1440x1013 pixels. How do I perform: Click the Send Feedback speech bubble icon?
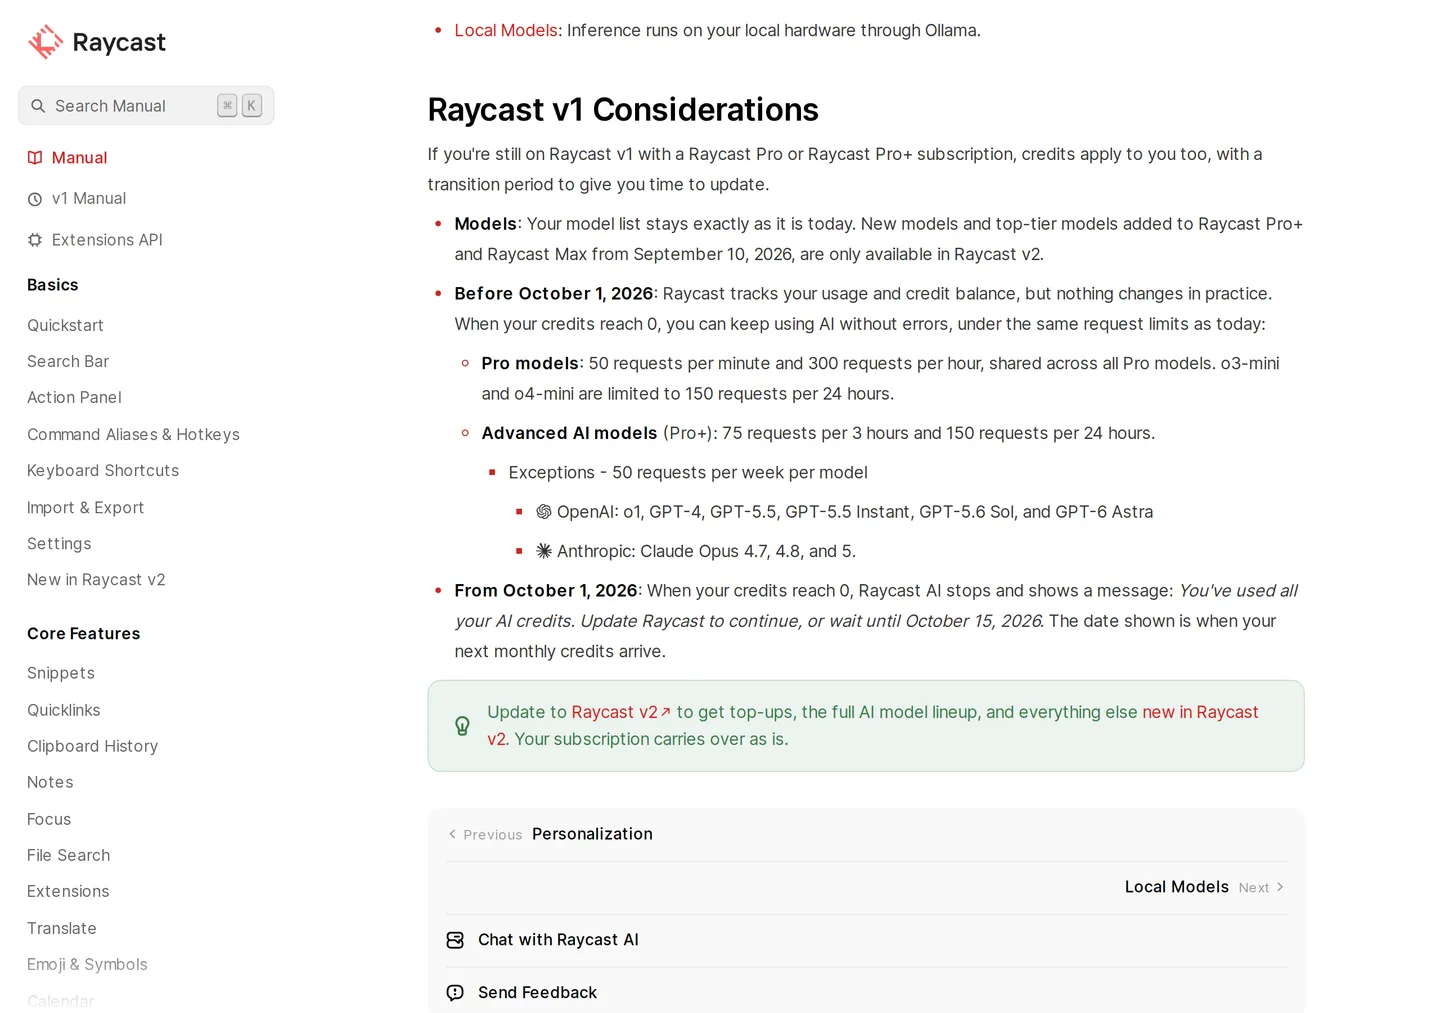click(x=455, y=993)
